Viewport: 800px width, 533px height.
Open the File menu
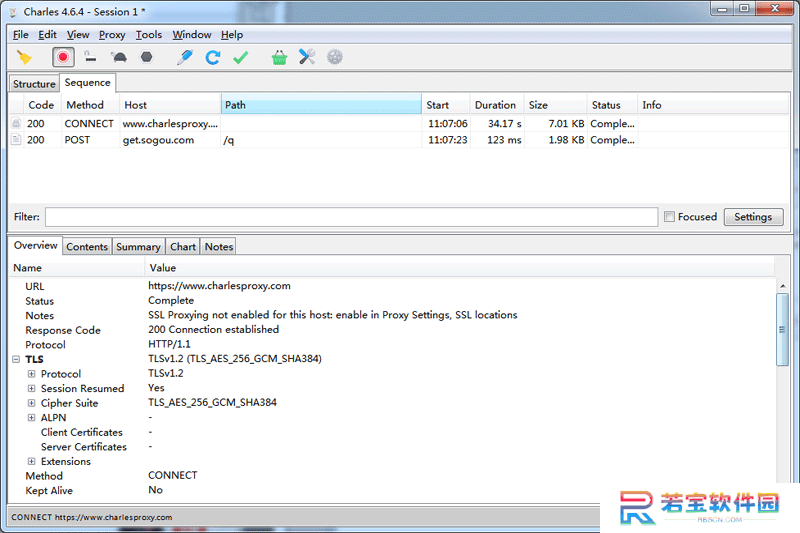coord(20,35)
